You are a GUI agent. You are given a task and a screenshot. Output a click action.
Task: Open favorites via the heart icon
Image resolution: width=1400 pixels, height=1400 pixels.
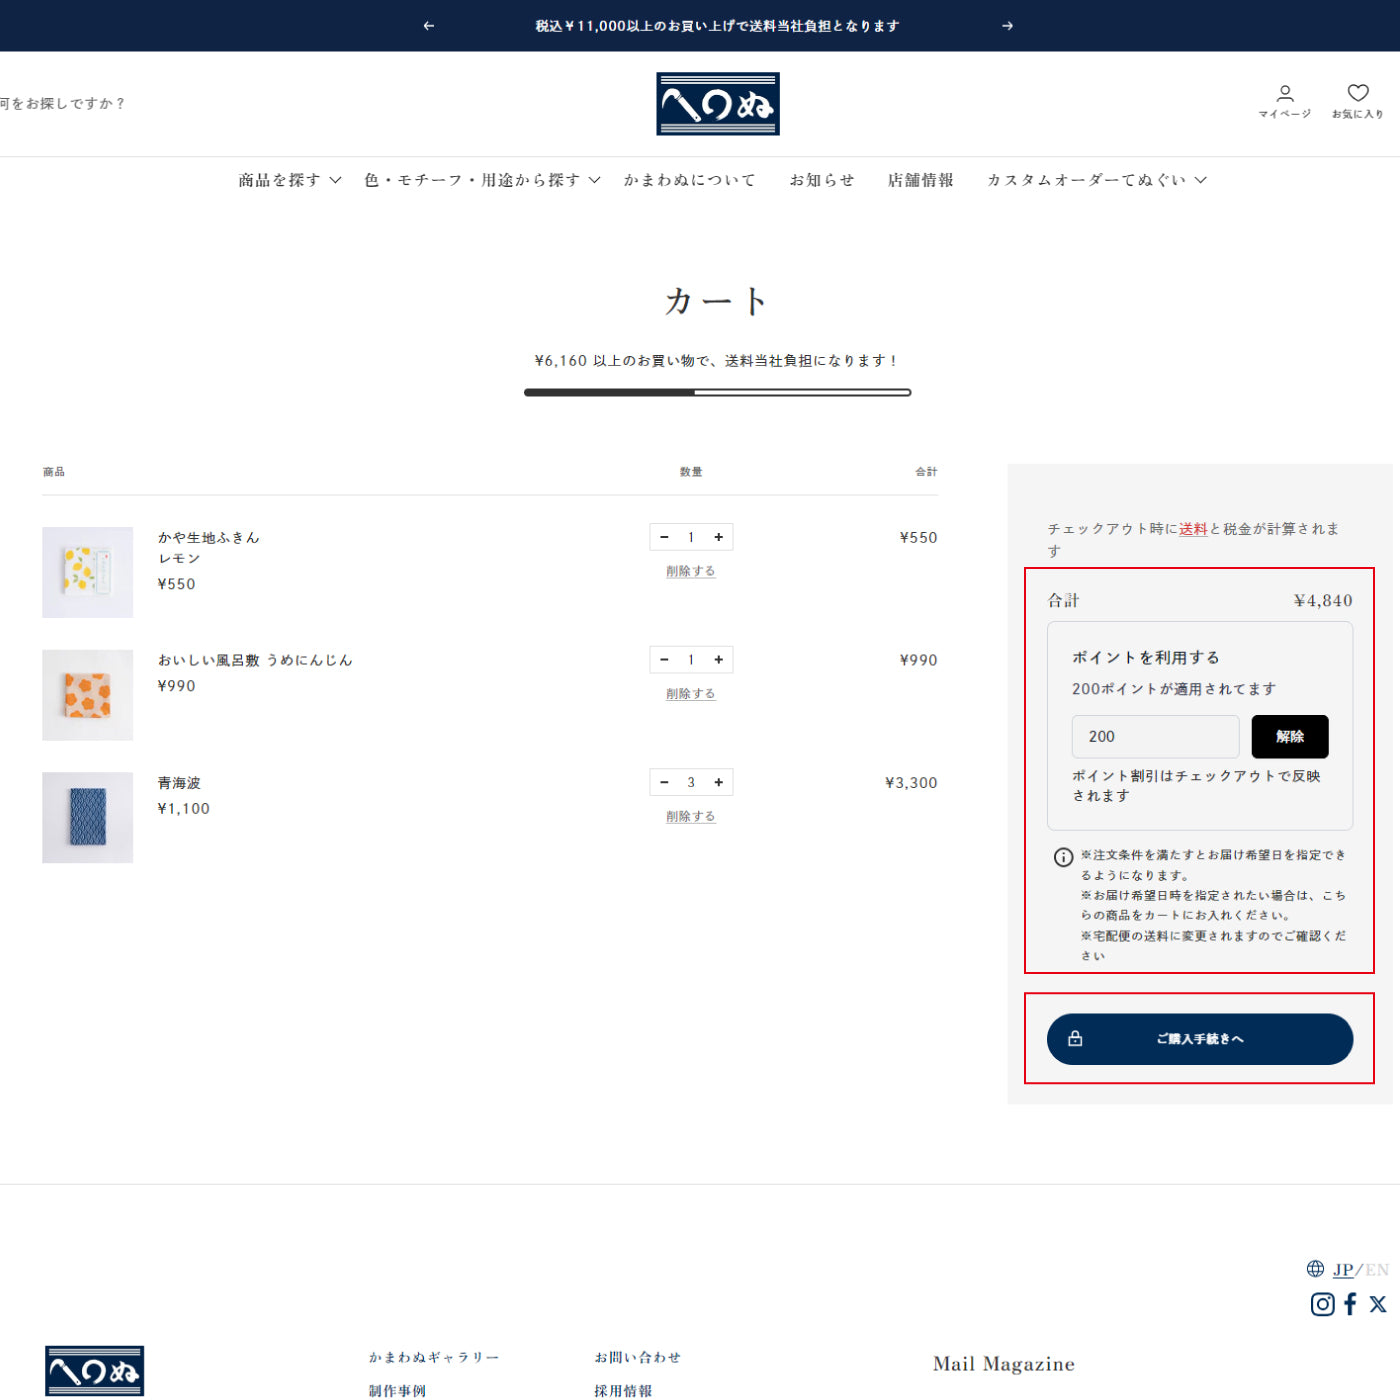click(1357, 101)
